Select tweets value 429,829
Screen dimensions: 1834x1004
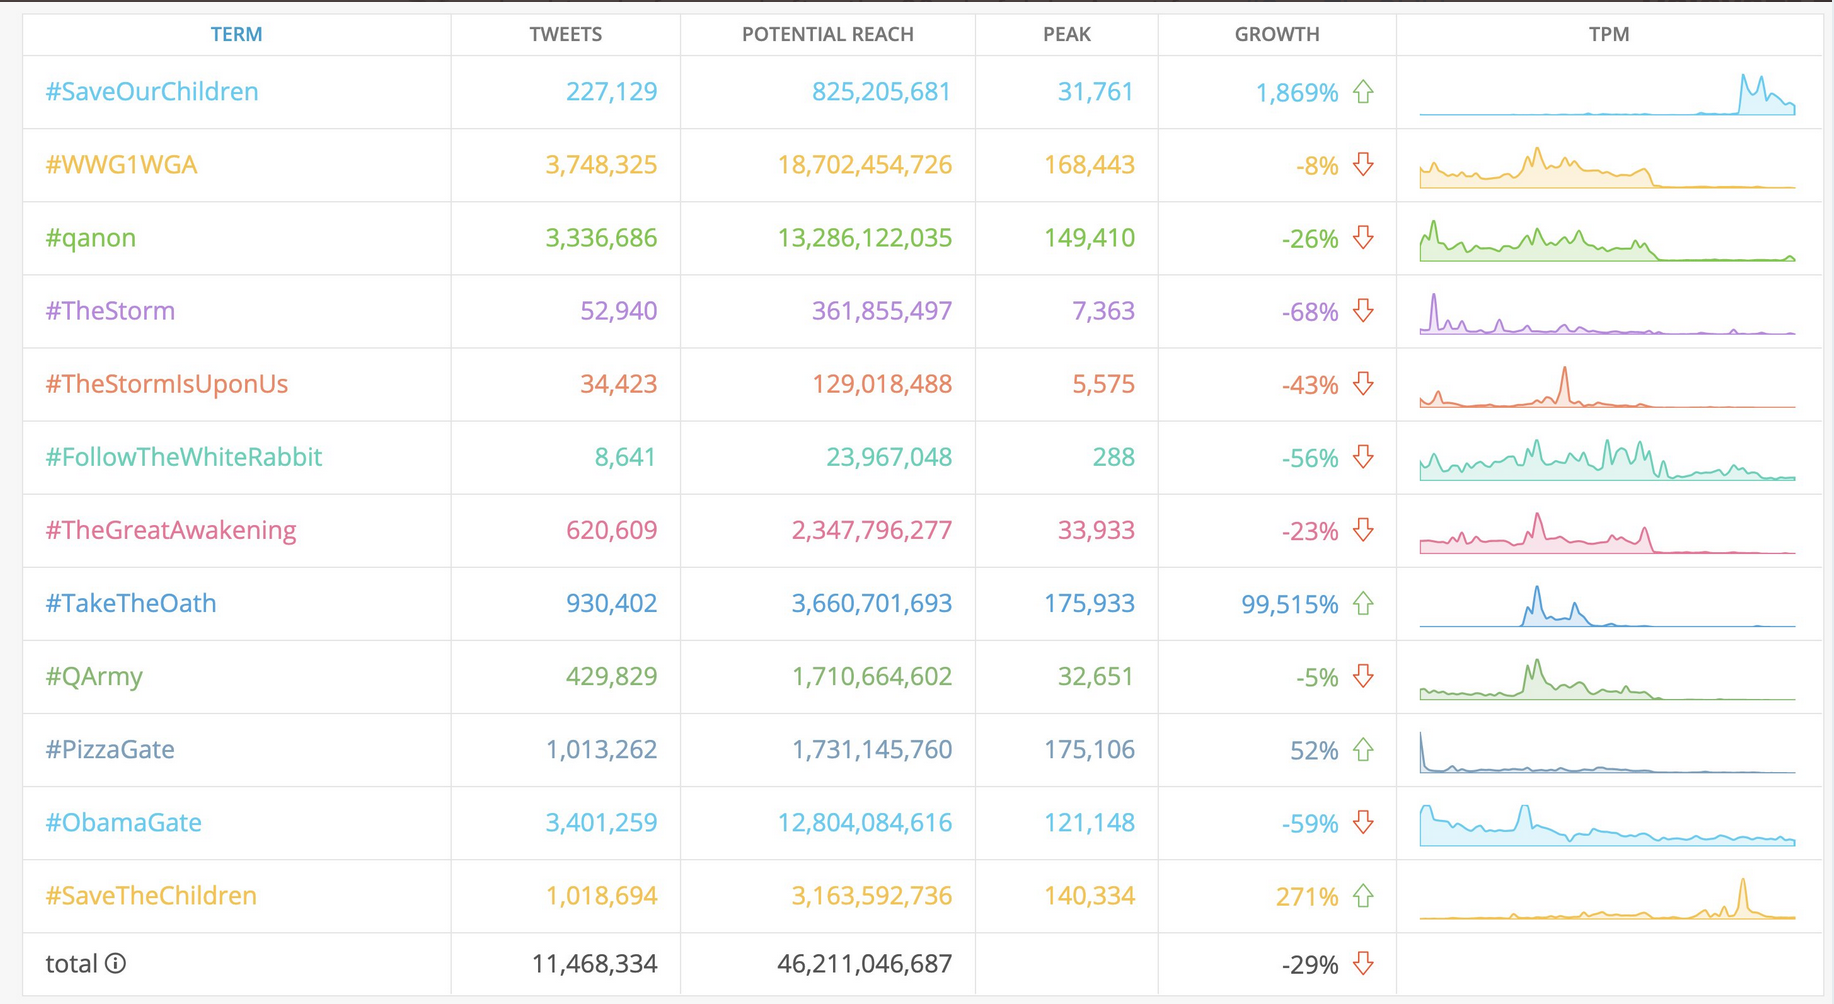[611, 676]
